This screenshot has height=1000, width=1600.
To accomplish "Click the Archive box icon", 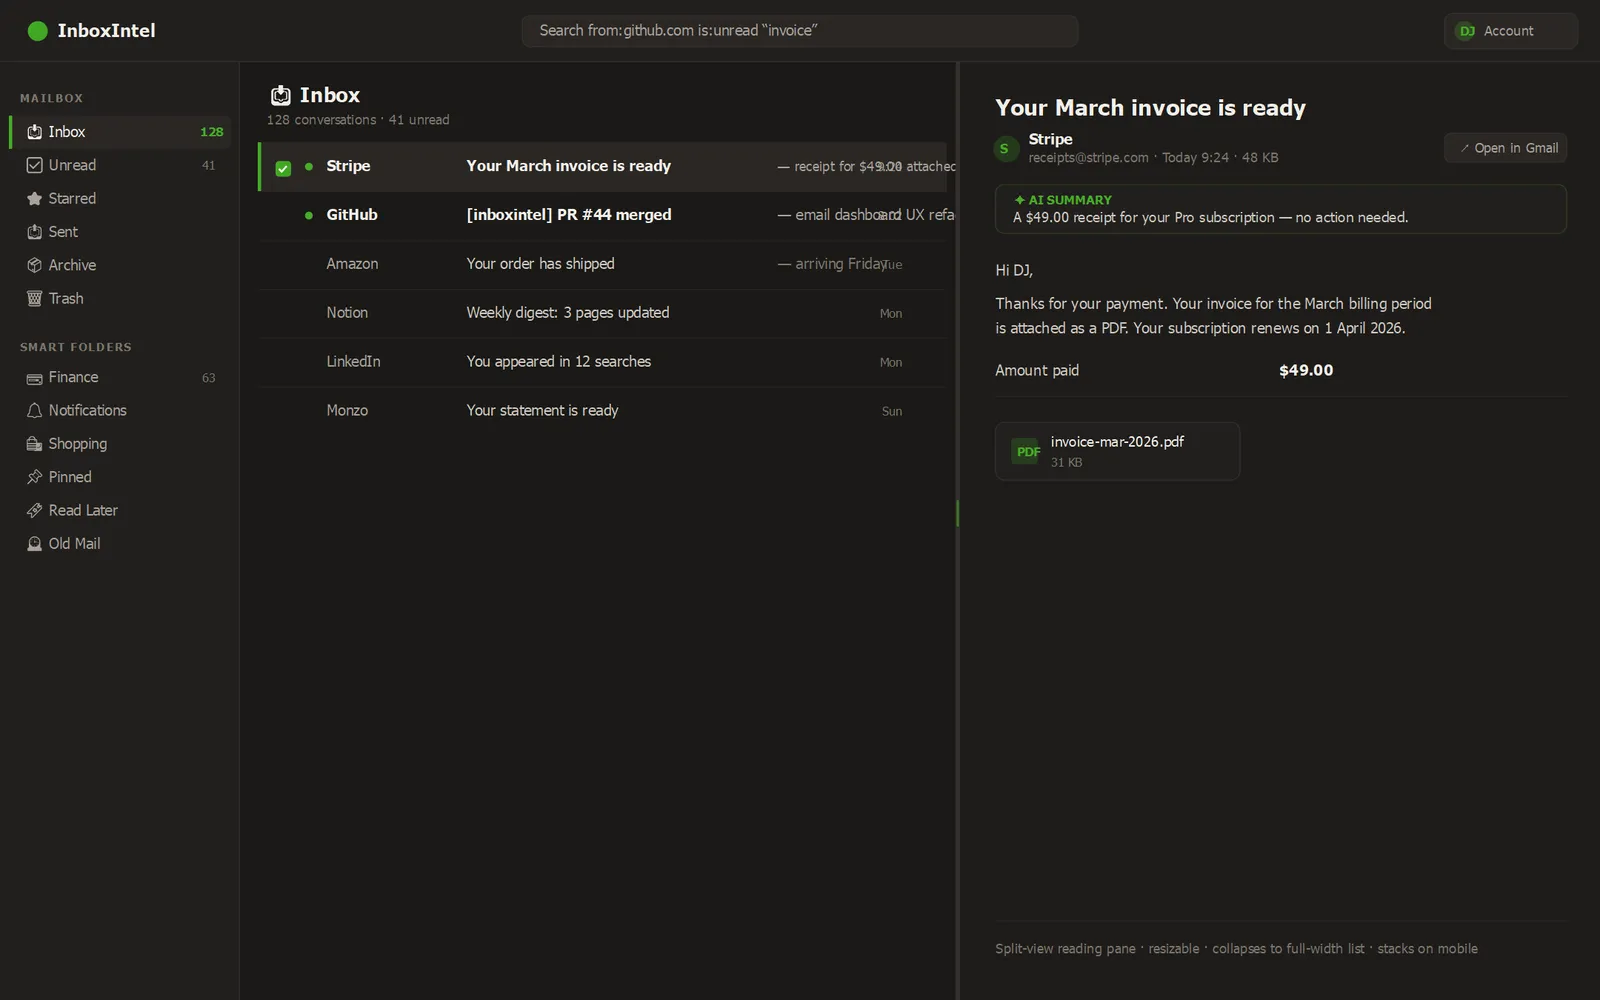I will tap(35, 265).
